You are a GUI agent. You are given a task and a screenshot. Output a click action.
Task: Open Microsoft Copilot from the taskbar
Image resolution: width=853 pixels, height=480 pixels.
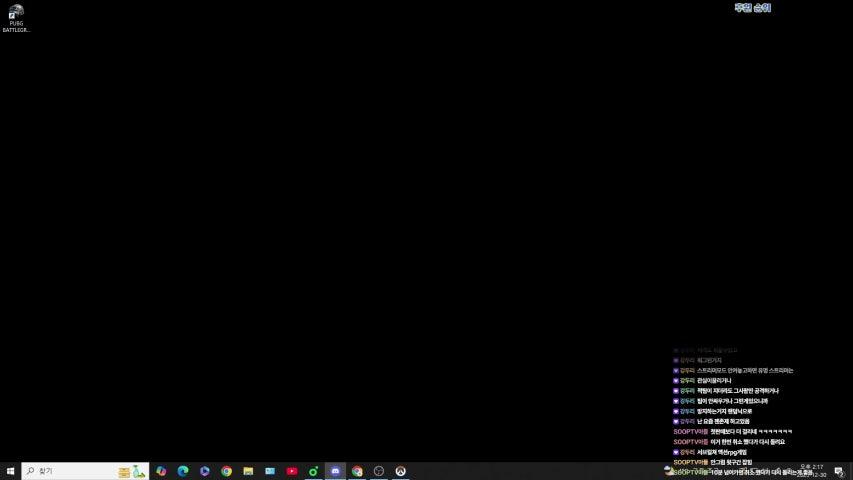161,471
